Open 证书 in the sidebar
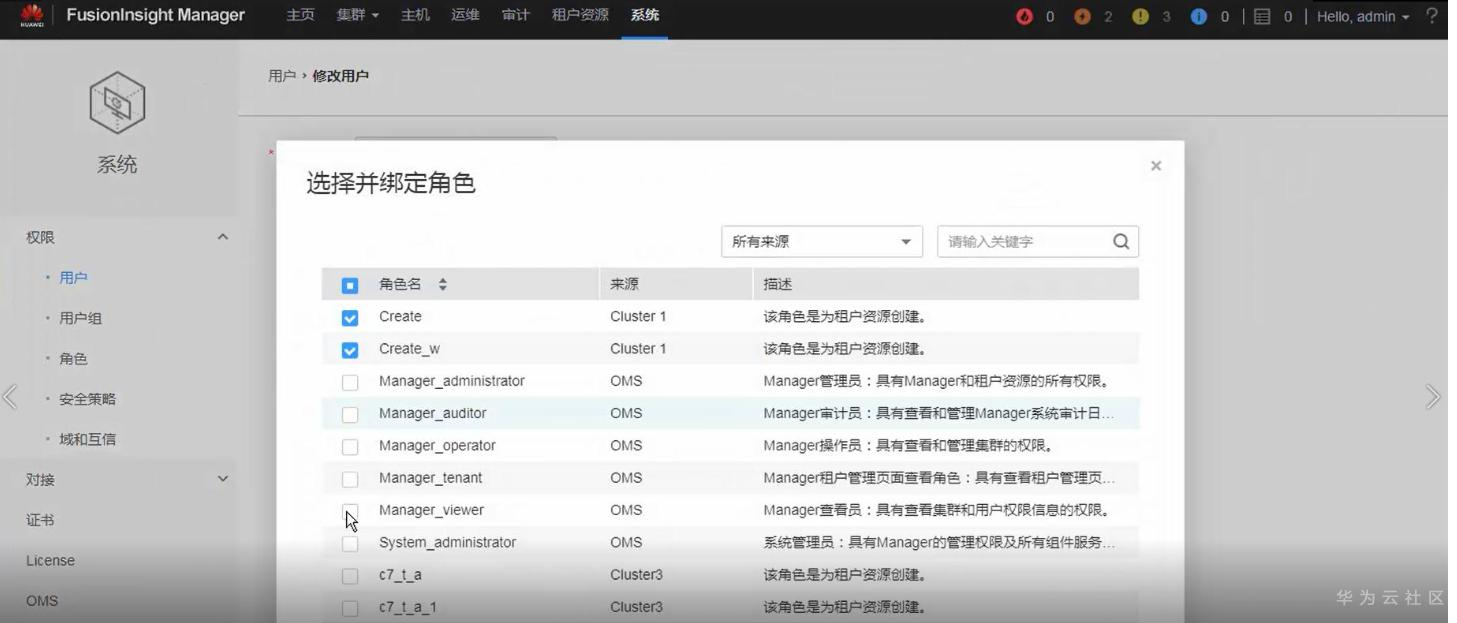1457x623 pixels. pos(40,520)
